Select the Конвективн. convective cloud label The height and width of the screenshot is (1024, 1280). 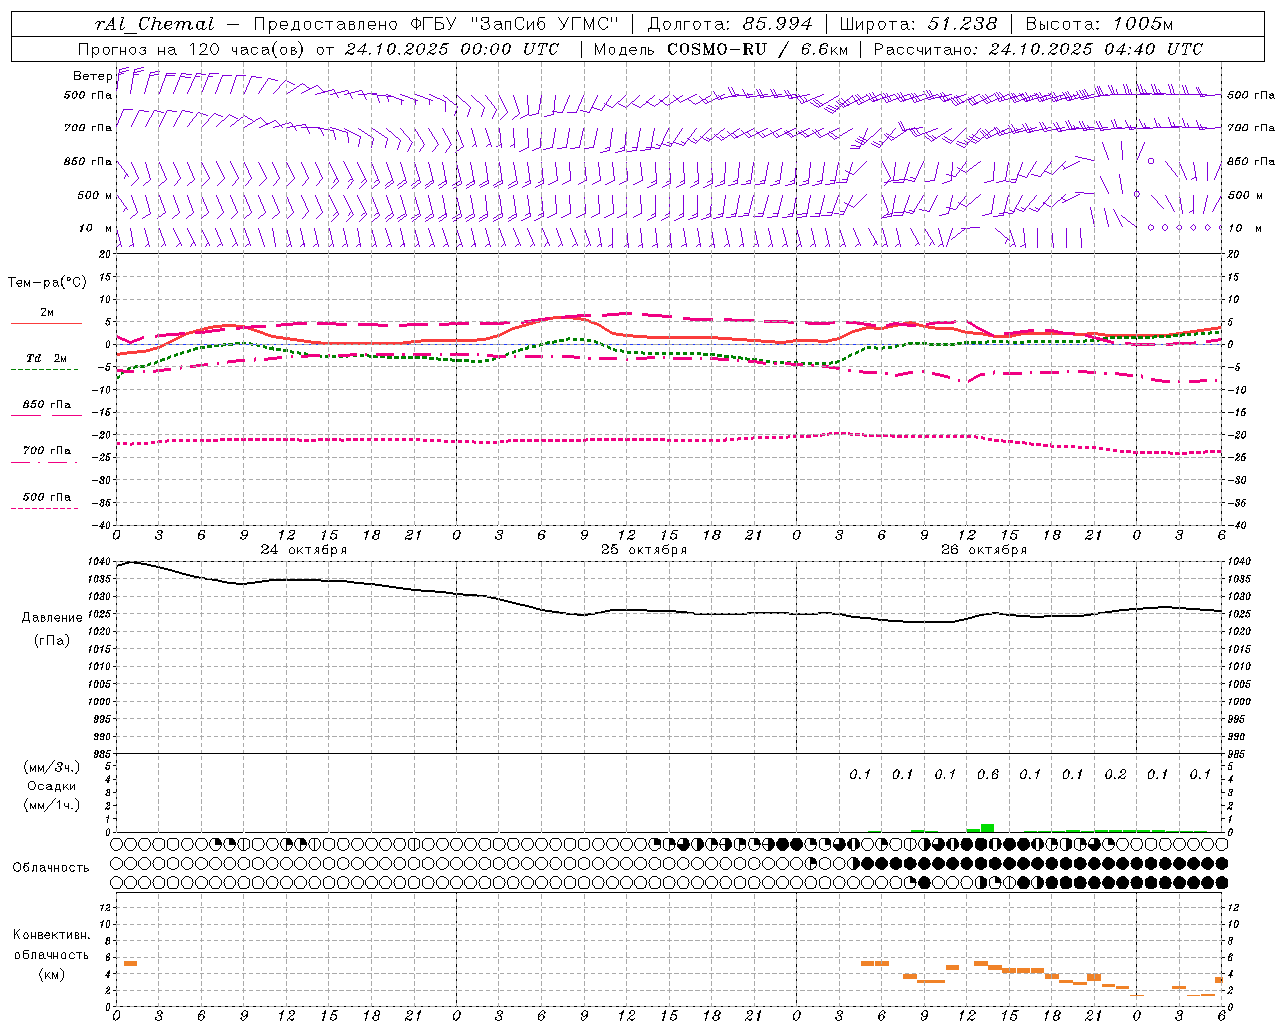pos(52,935)
